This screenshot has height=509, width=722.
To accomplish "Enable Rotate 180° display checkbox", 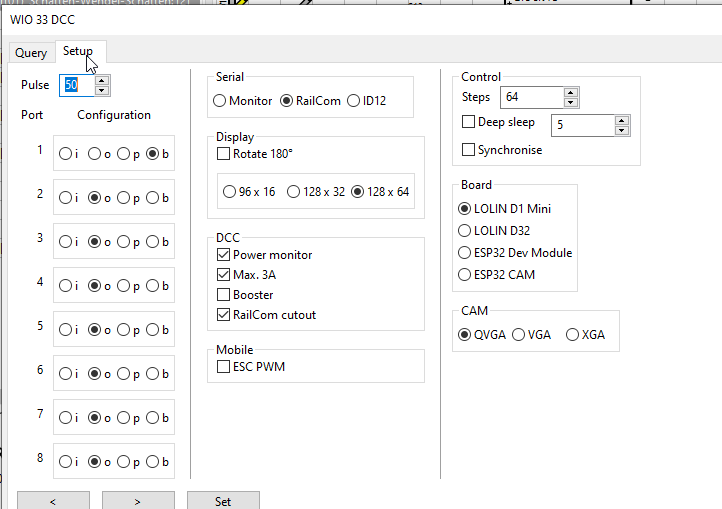I will pos(223,154).
